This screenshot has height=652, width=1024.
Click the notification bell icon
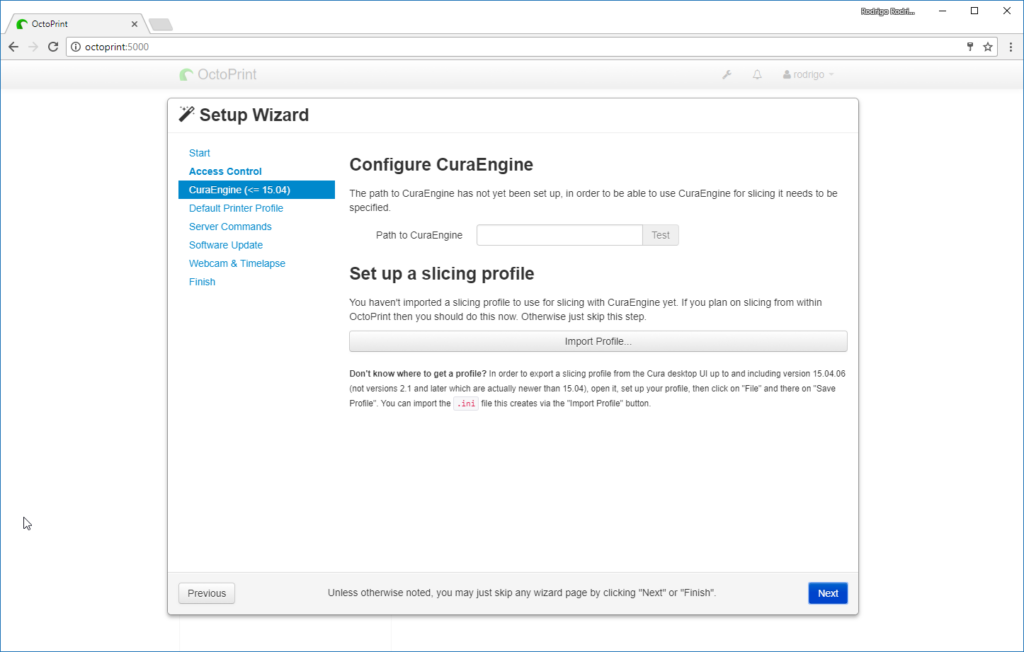(757, 74)
